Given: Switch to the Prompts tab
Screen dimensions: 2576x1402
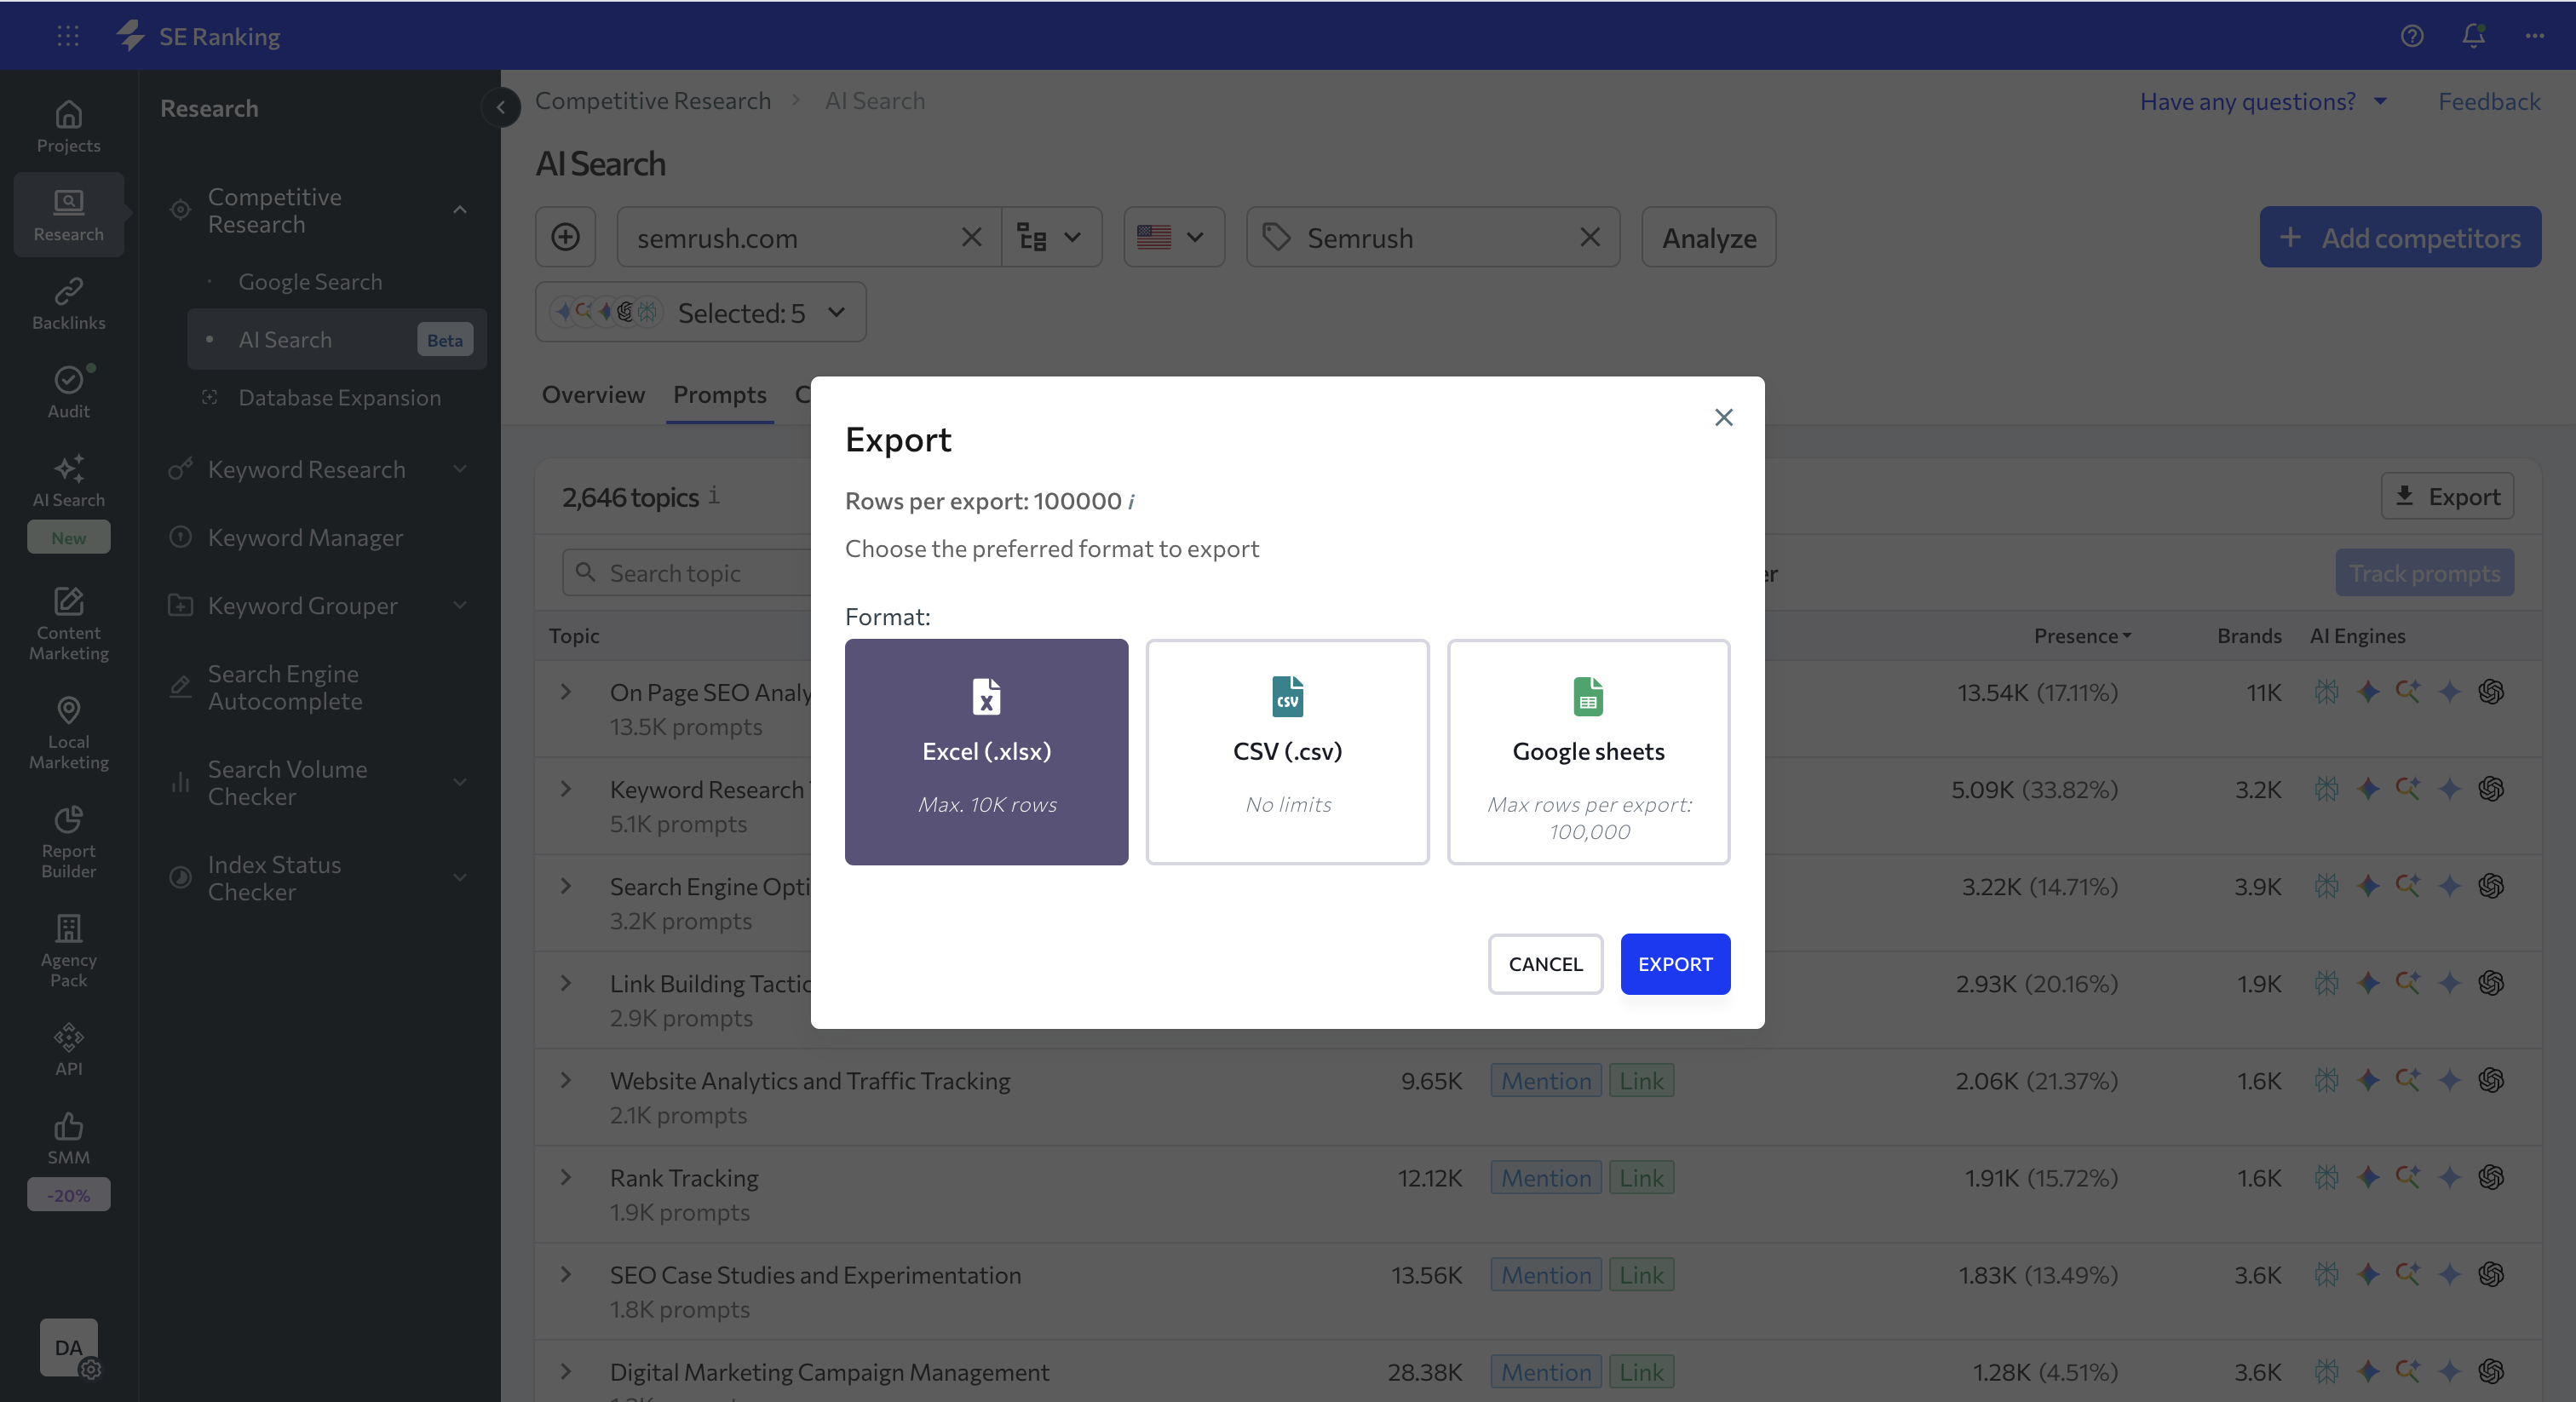Looking at the screenshot, I should click(x=720, y=394).
